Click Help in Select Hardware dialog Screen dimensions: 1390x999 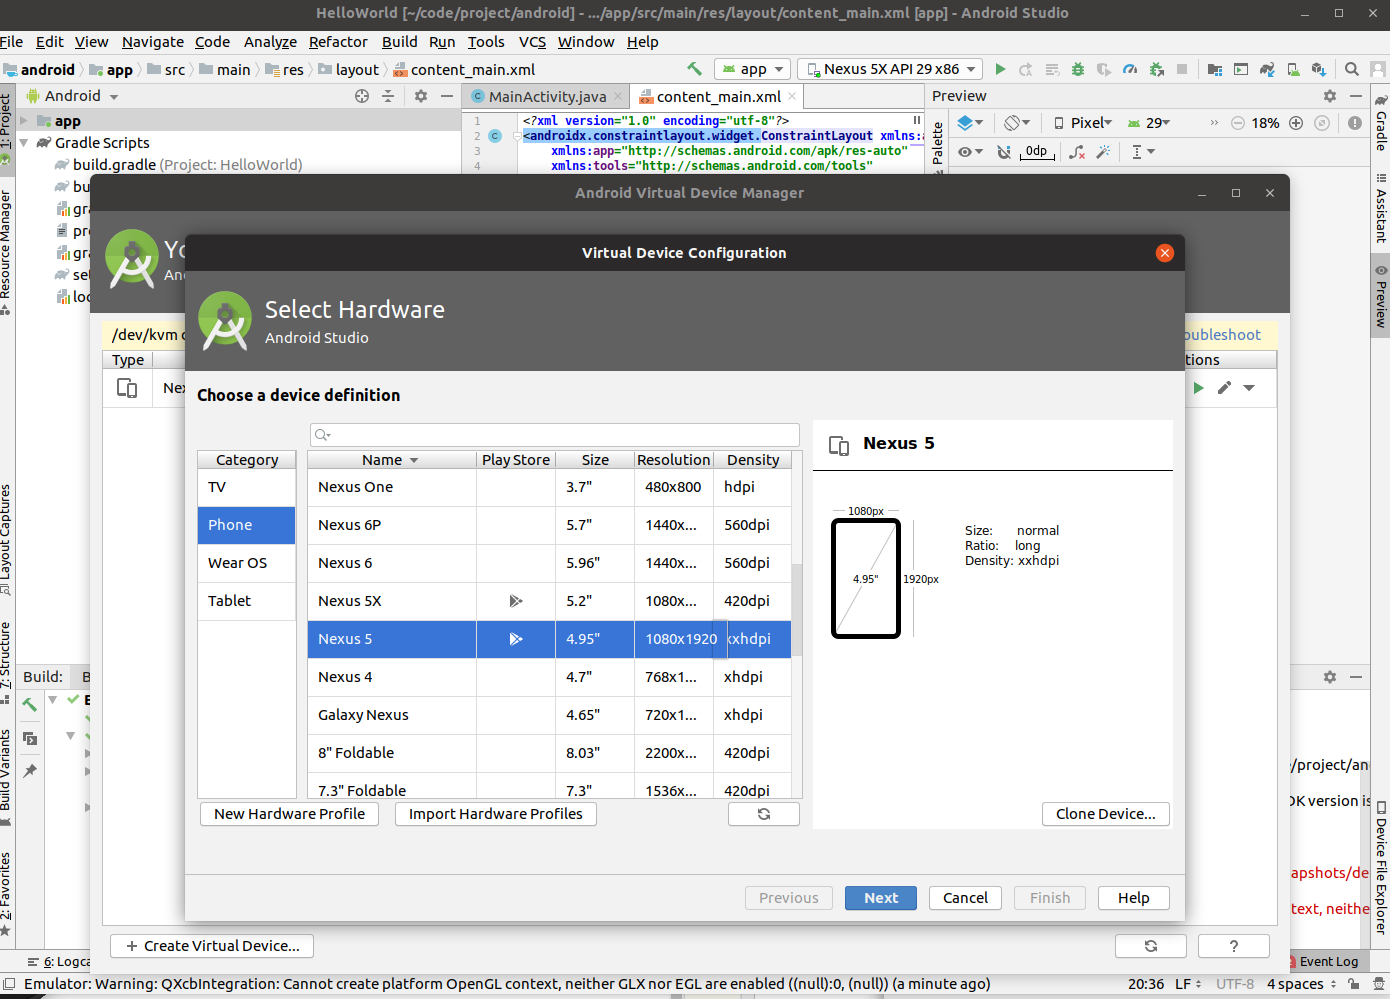[x=1134, y=898]
